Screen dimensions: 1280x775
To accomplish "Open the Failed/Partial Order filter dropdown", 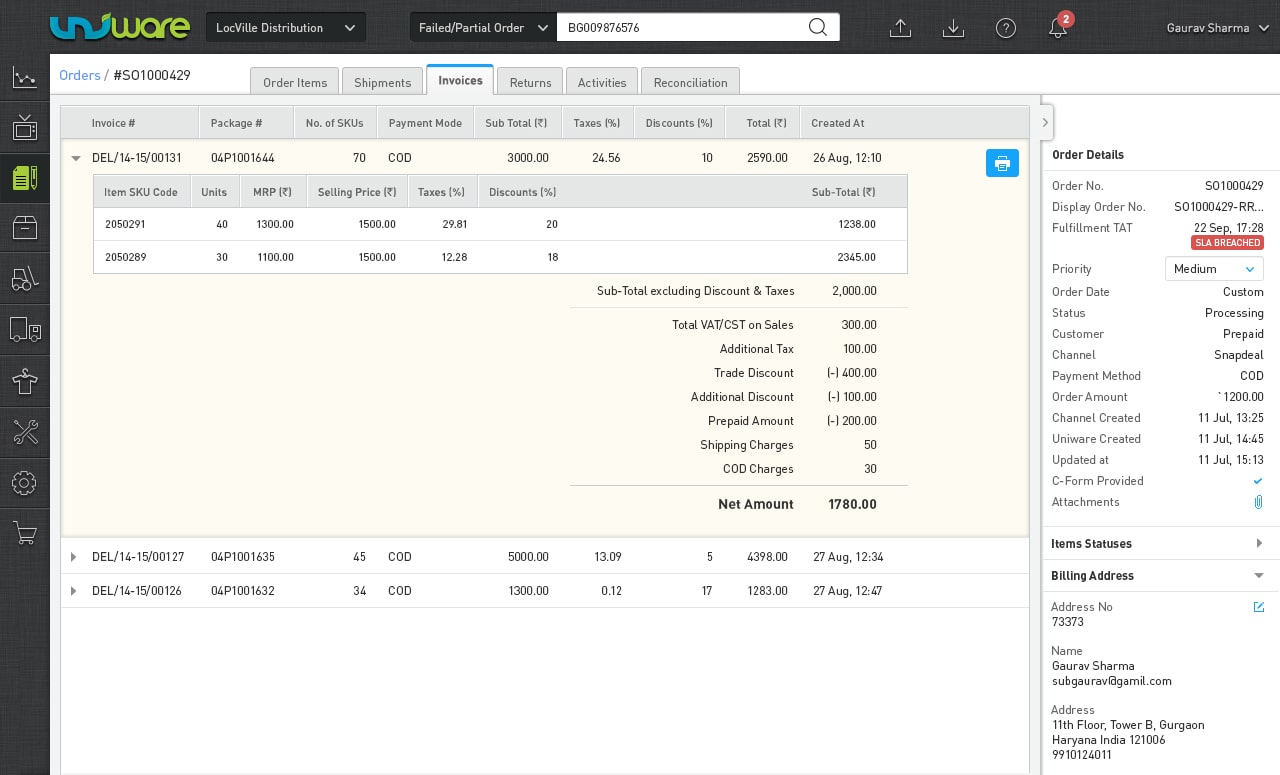I will click(x=482, y=27).
